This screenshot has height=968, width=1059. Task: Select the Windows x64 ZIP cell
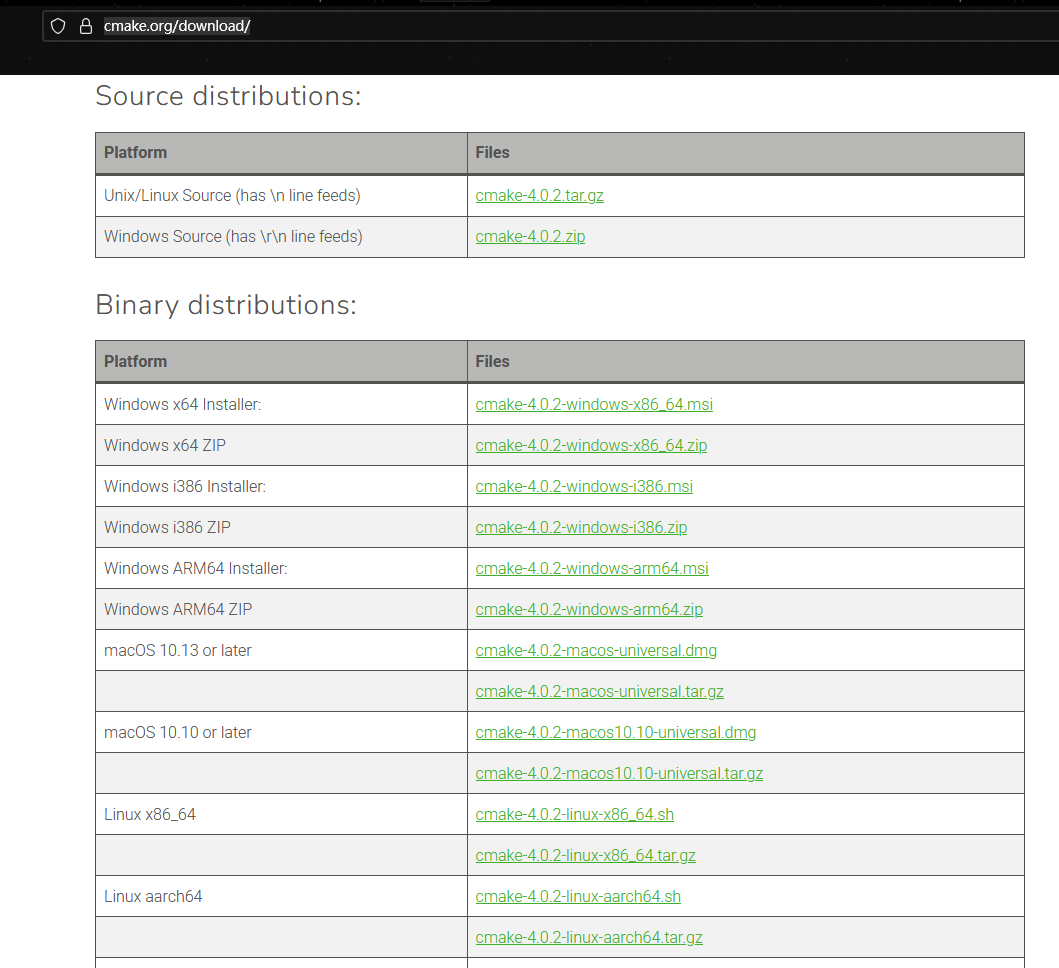click(x=281, y=445)
